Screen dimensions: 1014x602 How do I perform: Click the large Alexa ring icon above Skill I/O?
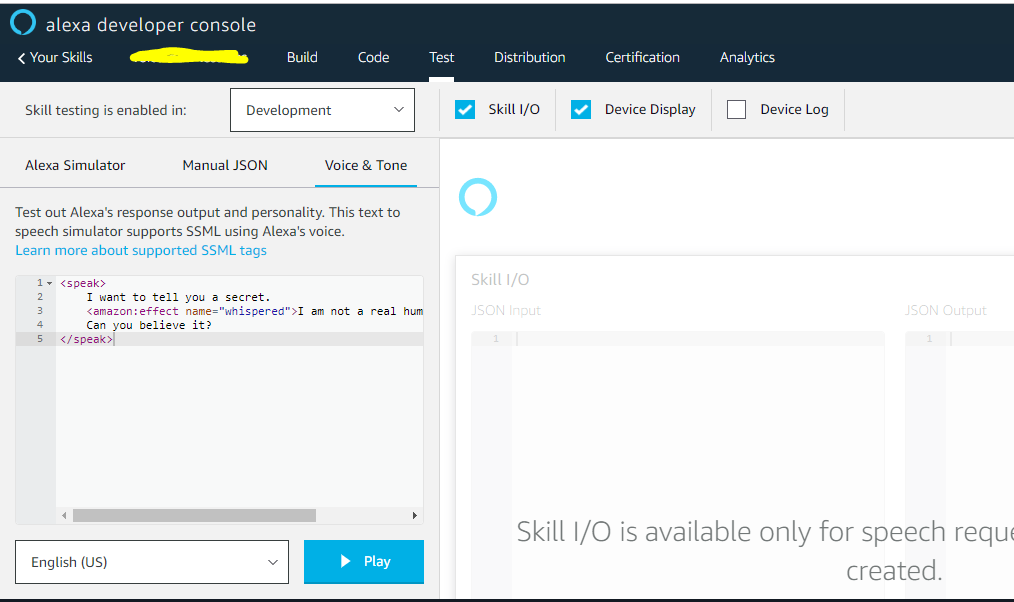coord(478,197)
